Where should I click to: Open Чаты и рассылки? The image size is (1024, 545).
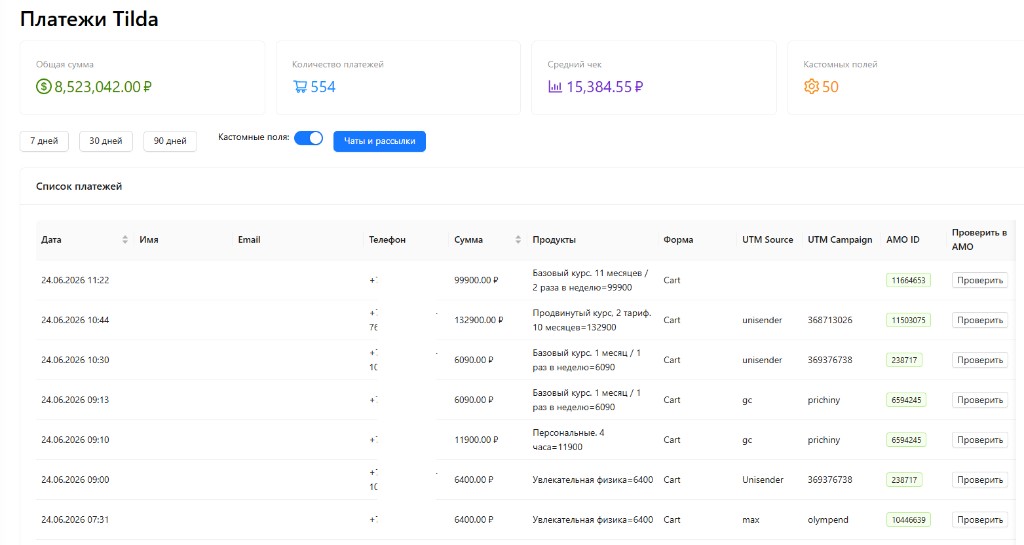click(379, 141)
